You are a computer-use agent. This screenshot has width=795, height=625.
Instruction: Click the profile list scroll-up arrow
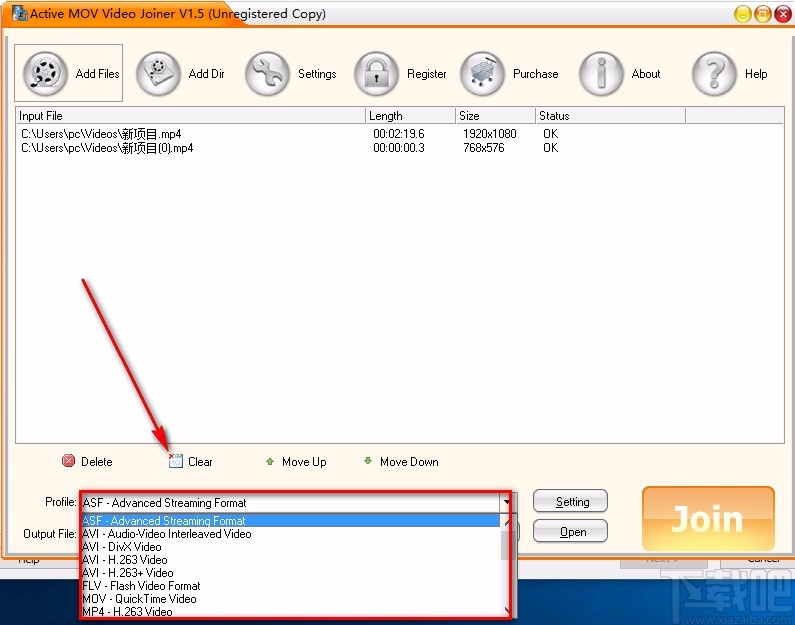507,522
